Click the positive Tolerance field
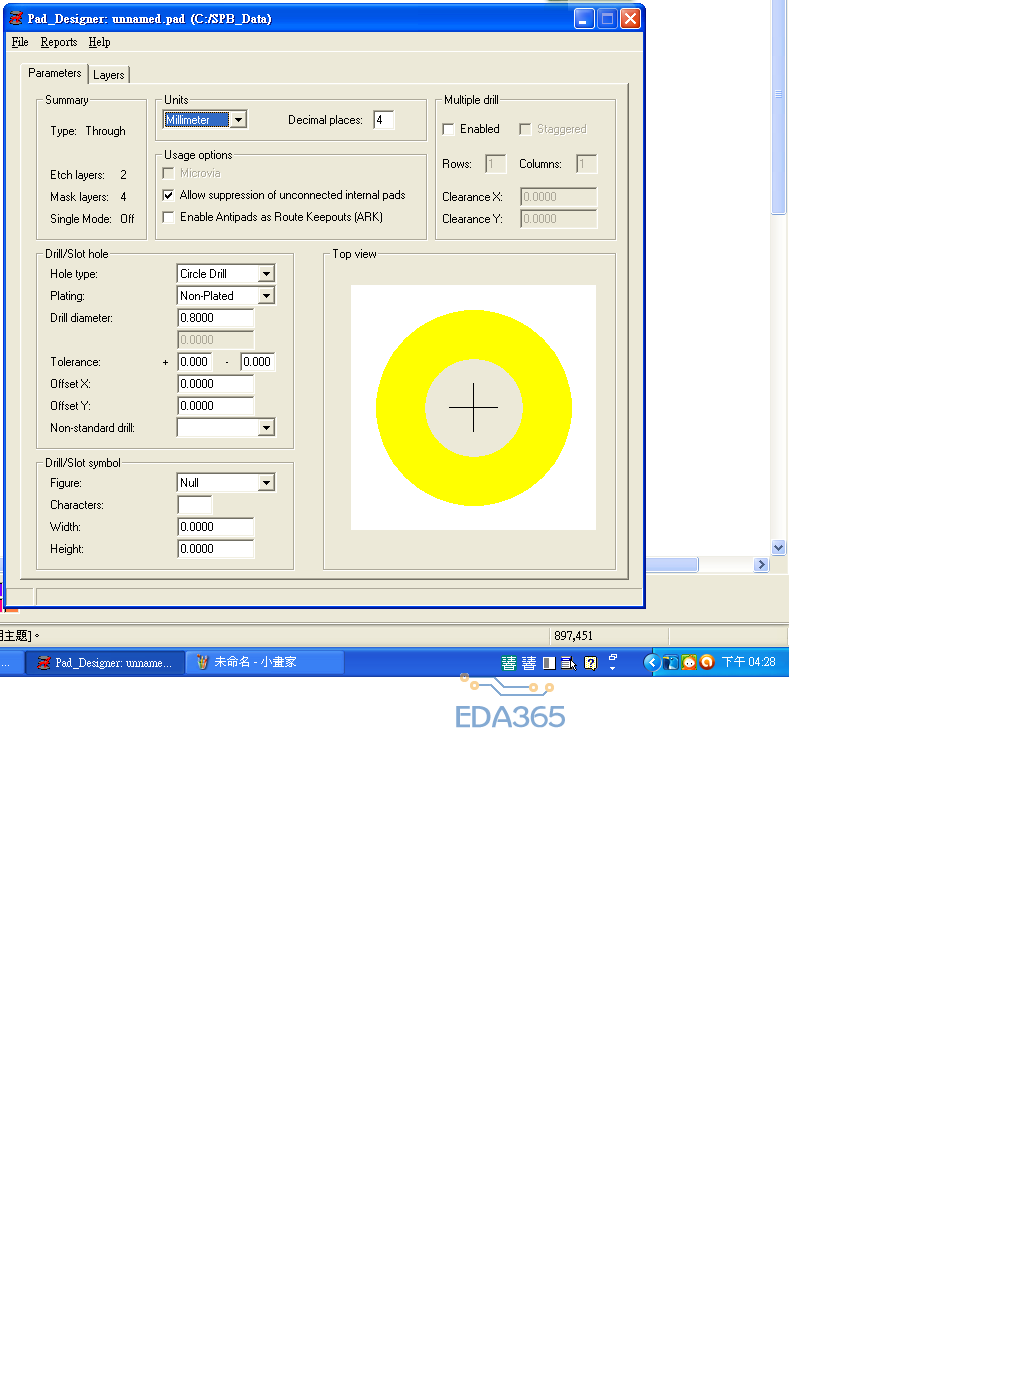This screenshot has height=1400, width=1024. [x=194, y=362]
